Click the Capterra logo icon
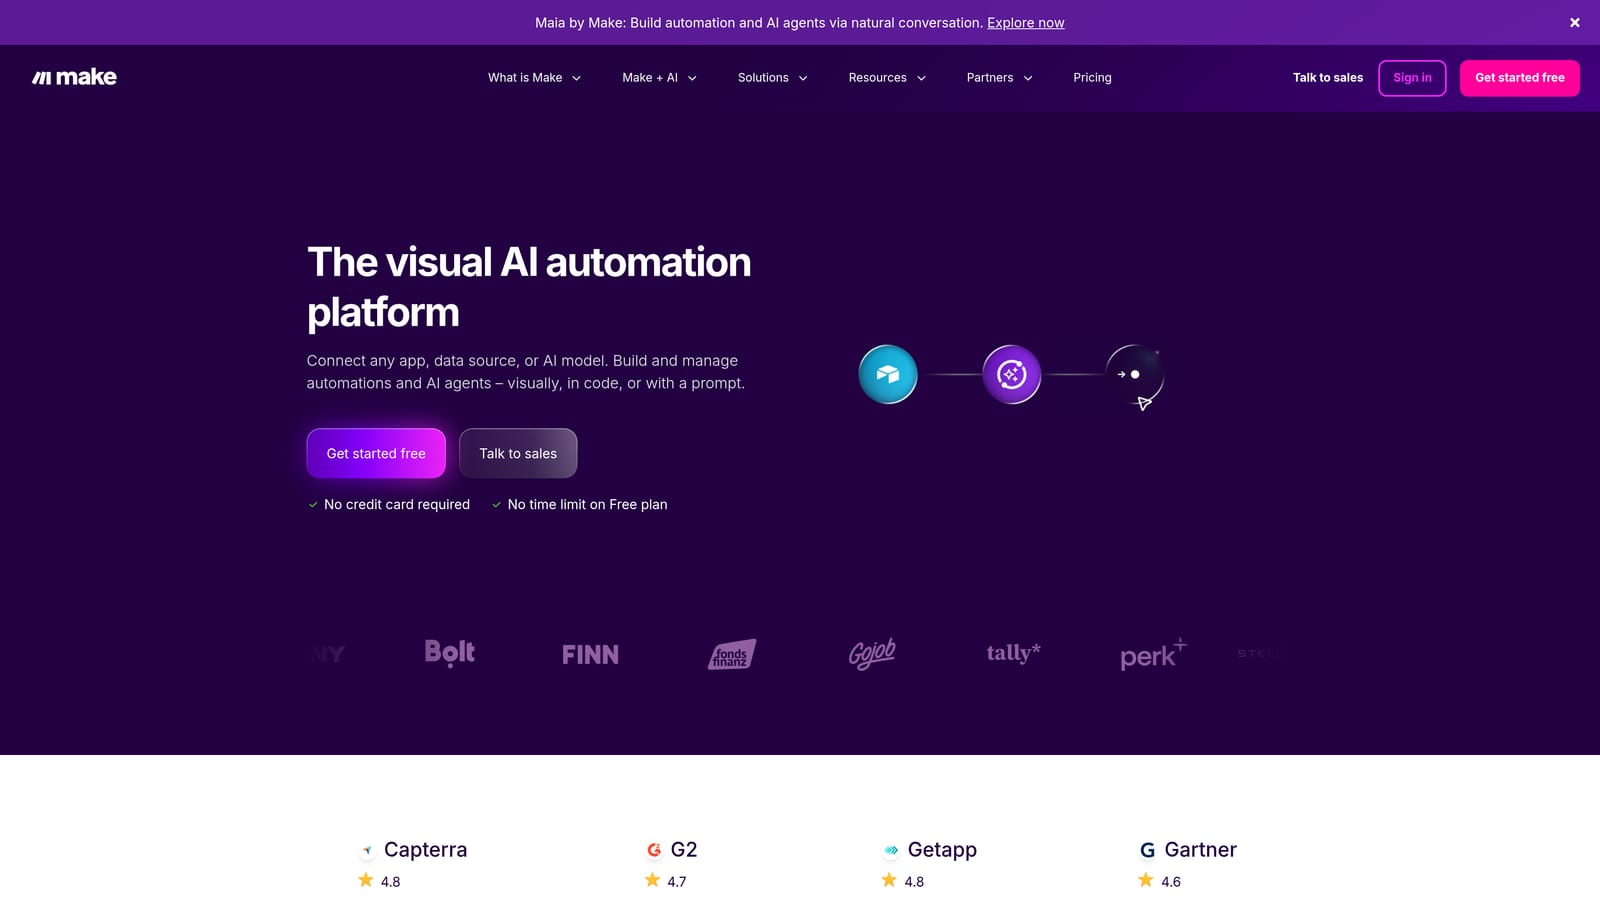This screenshot has height=900, width=1600. (367, 850)
